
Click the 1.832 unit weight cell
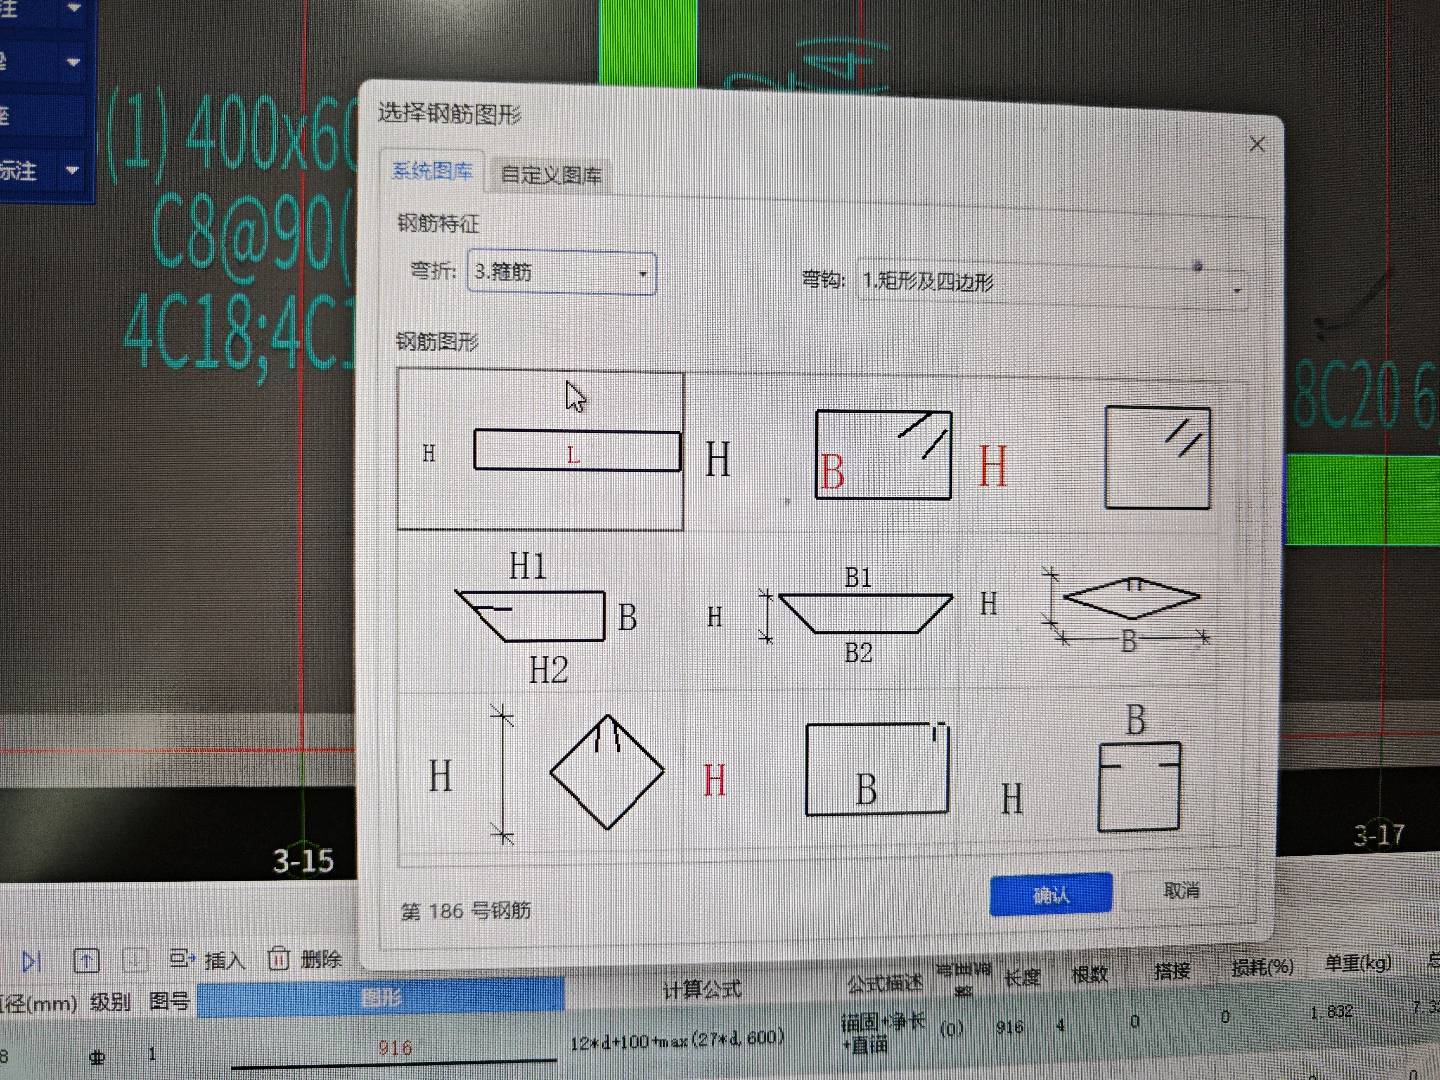pos(1332,1012)
